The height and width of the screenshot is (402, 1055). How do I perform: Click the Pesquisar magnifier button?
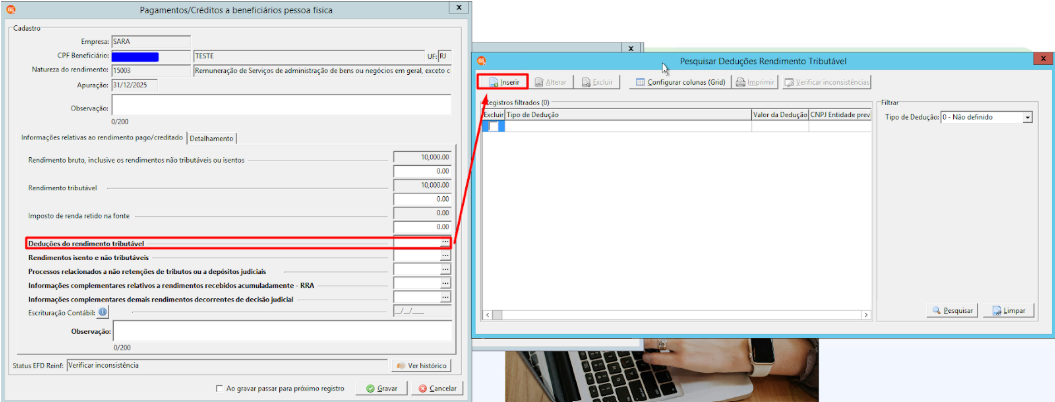pos(952,311)
